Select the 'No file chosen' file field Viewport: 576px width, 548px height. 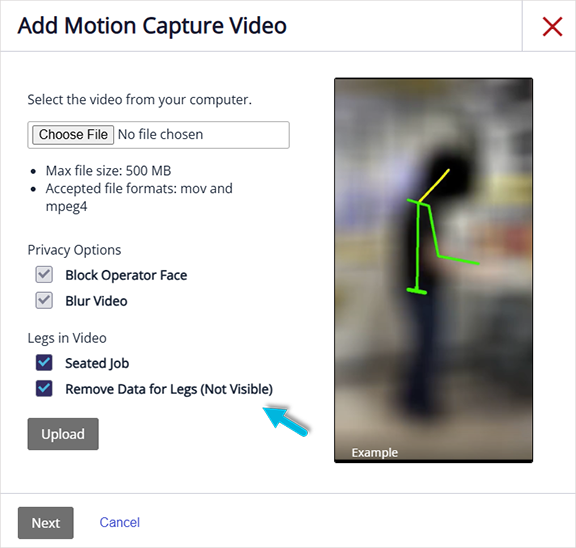(x=158, y=135)
